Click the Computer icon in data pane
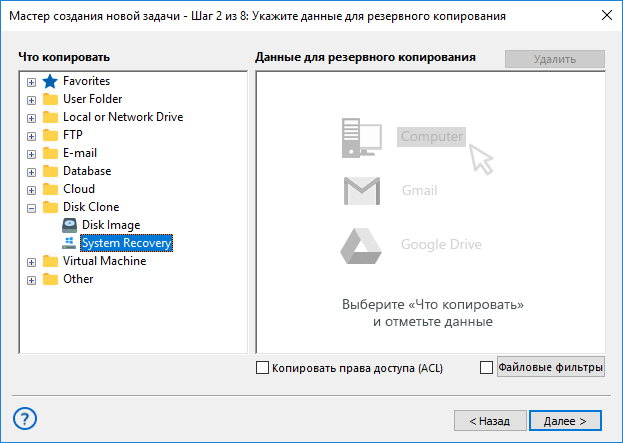The height and width of the screenshot is (443, 623). [362, 138]
